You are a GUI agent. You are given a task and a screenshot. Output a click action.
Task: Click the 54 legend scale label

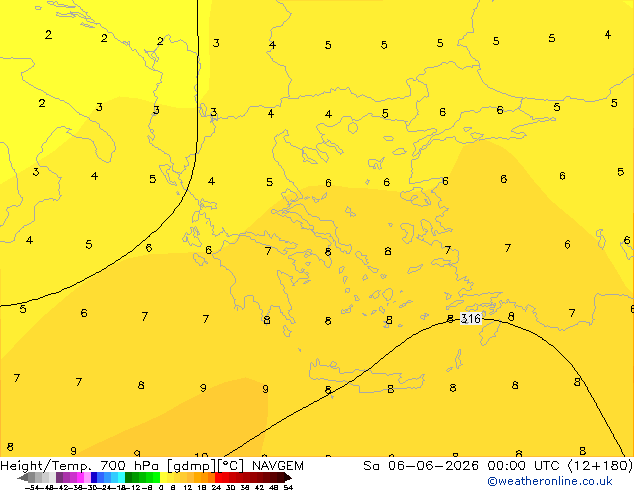click(287, 487)
